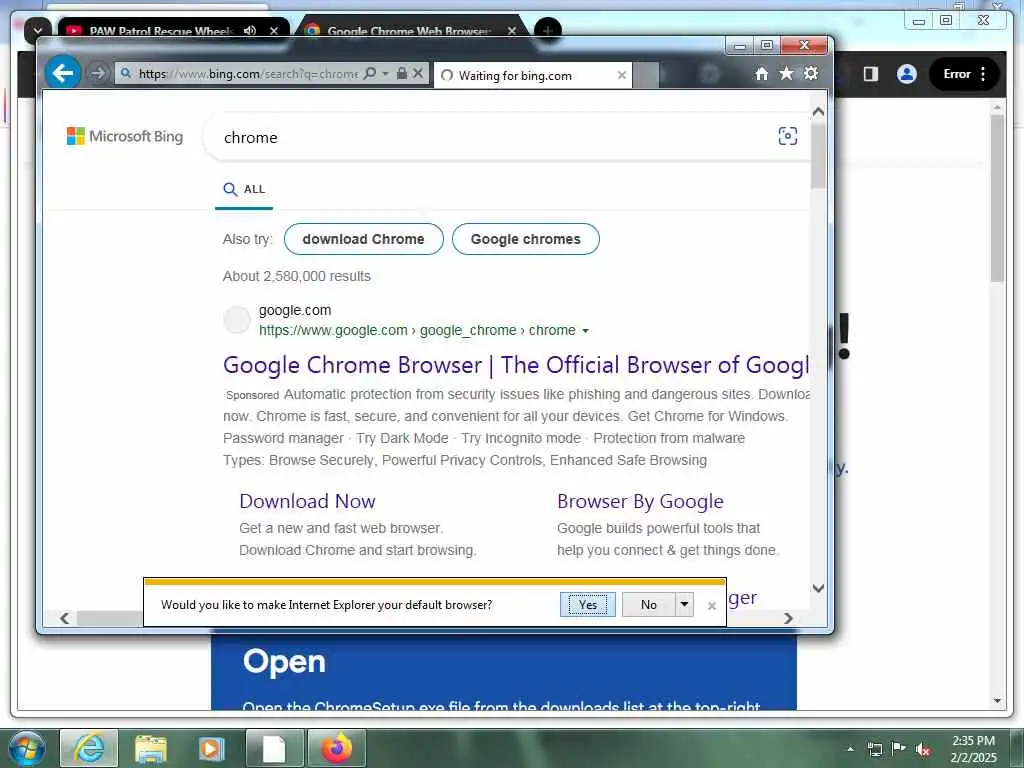Expand the dropdown arrow next to No
The width and height of the screenshot is (1024, 768).
tap(684, 605)
